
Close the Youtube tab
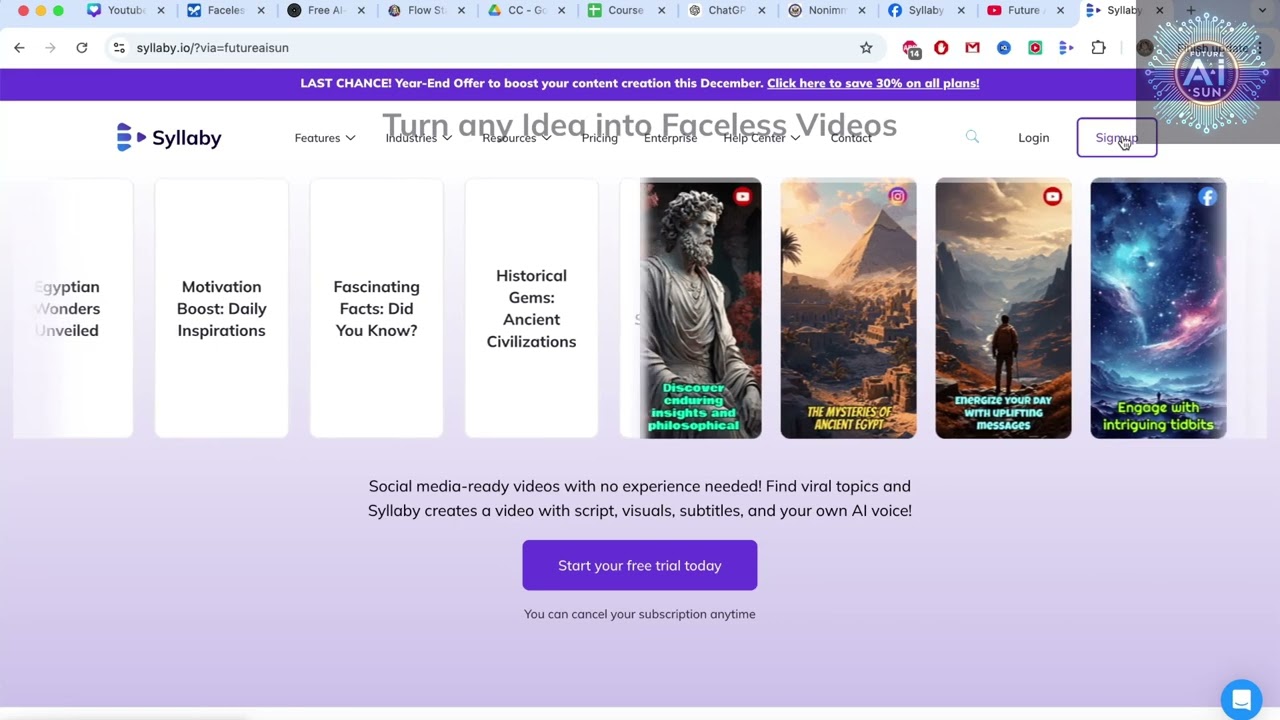coord(160,11)
